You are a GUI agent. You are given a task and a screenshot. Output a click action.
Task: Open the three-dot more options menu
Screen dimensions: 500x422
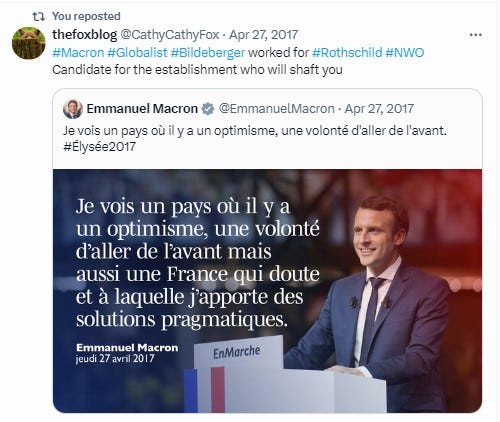coord(475,35)
